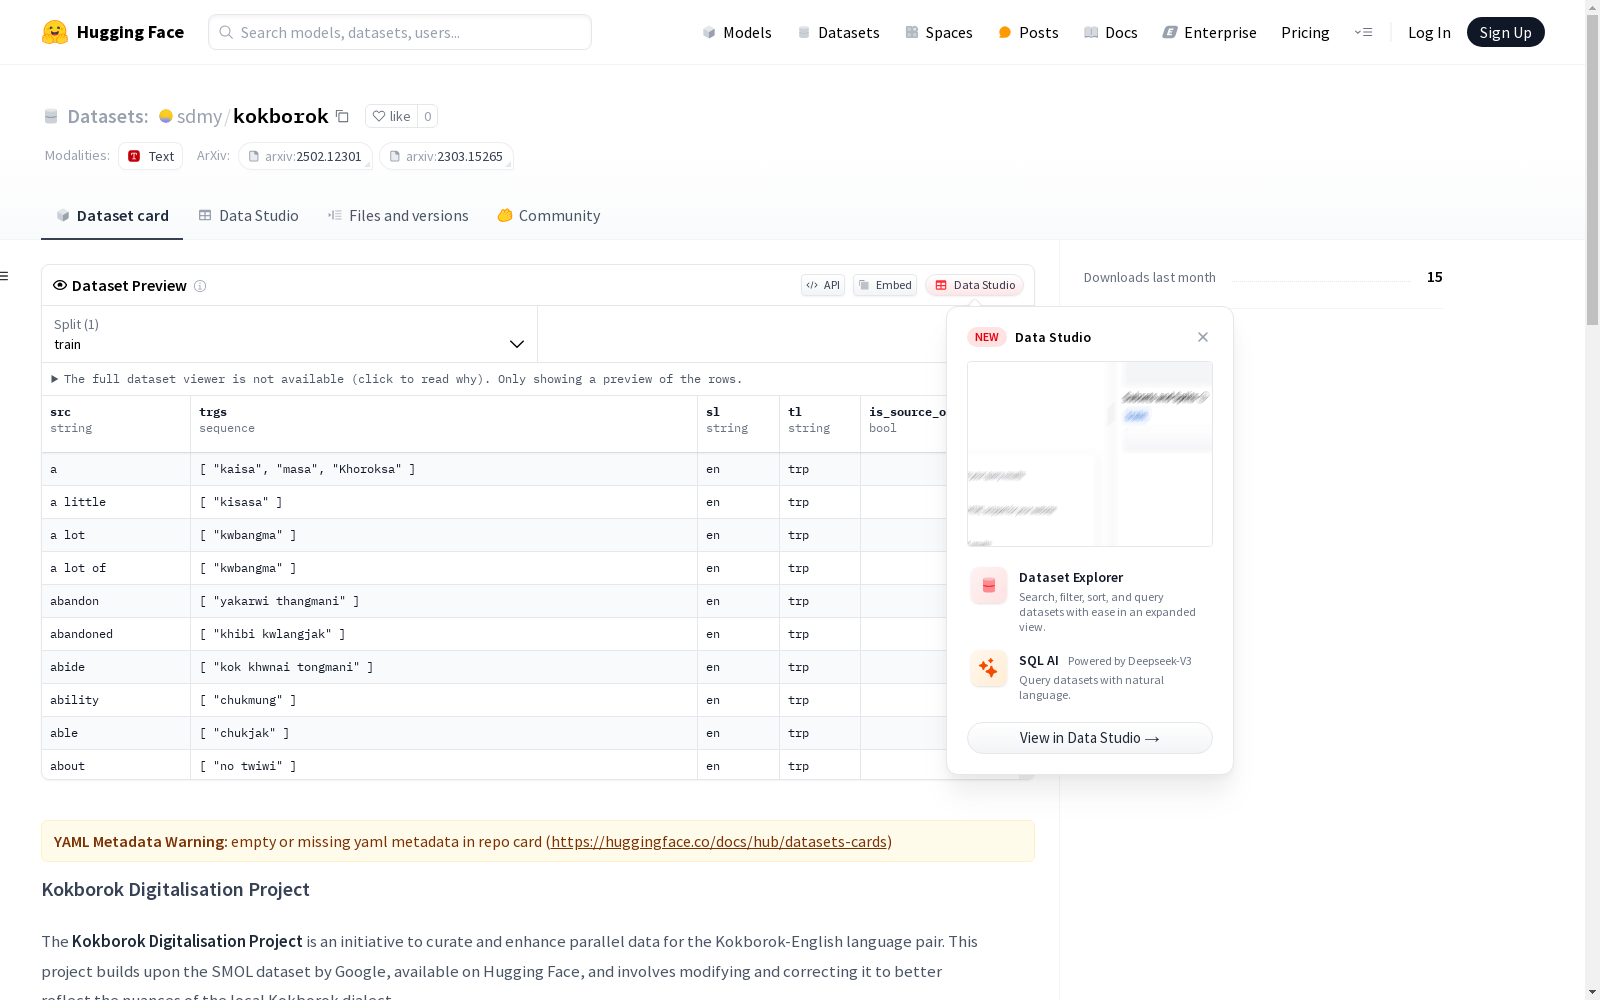This screenshot has height=1000, width=1600.
Task: Open the table of contents sidebar toggle
Action: (x=5, y=276)
